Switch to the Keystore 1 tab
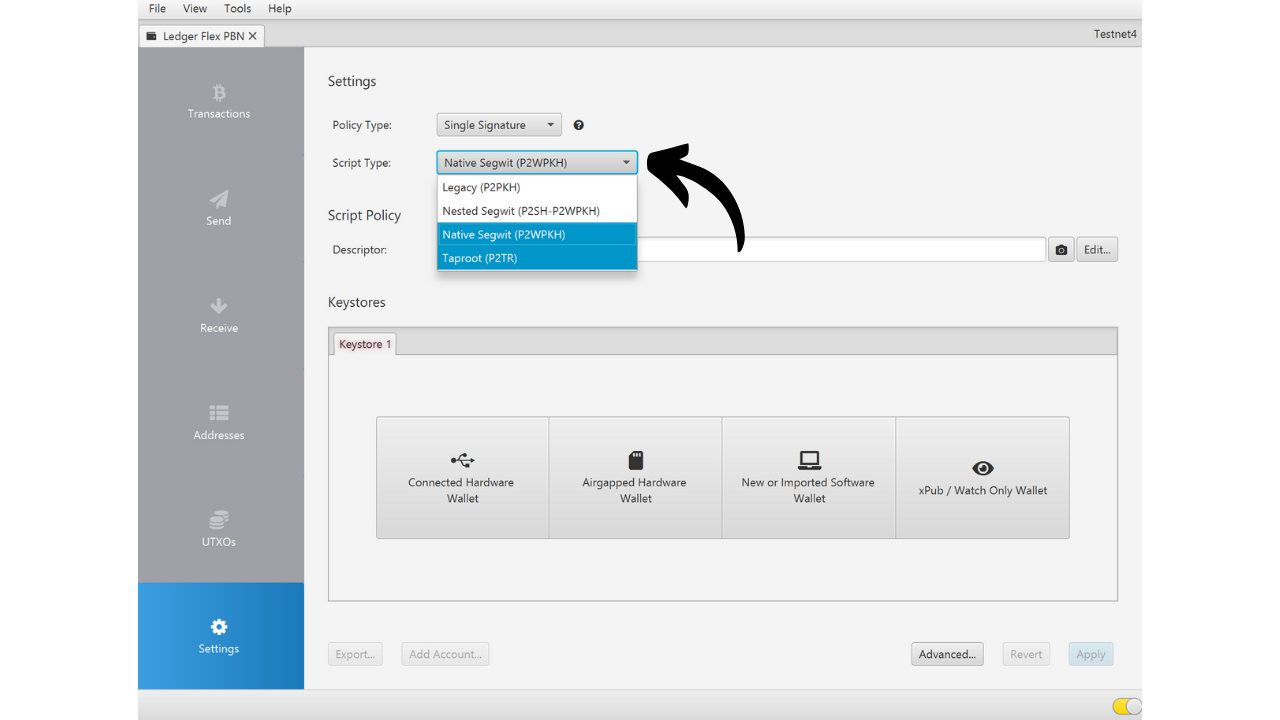 point(365,344)
